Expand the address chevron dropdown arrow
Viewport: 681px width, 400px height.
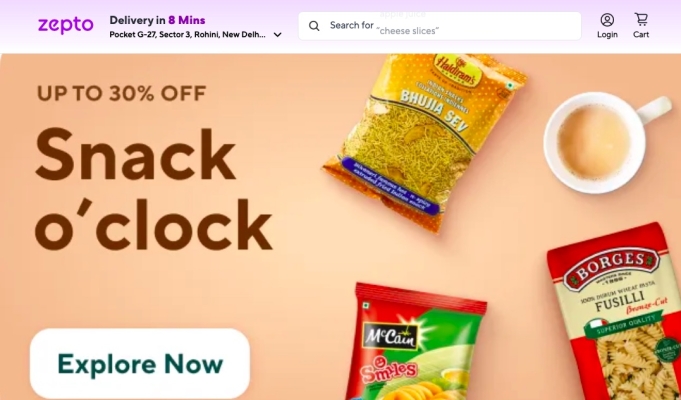278,35
